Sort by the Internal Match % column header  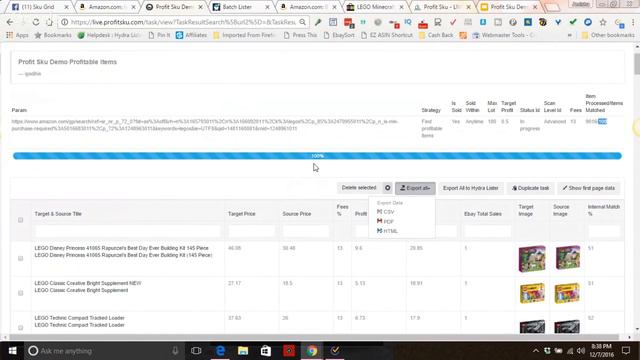click(x=603, y=210)
